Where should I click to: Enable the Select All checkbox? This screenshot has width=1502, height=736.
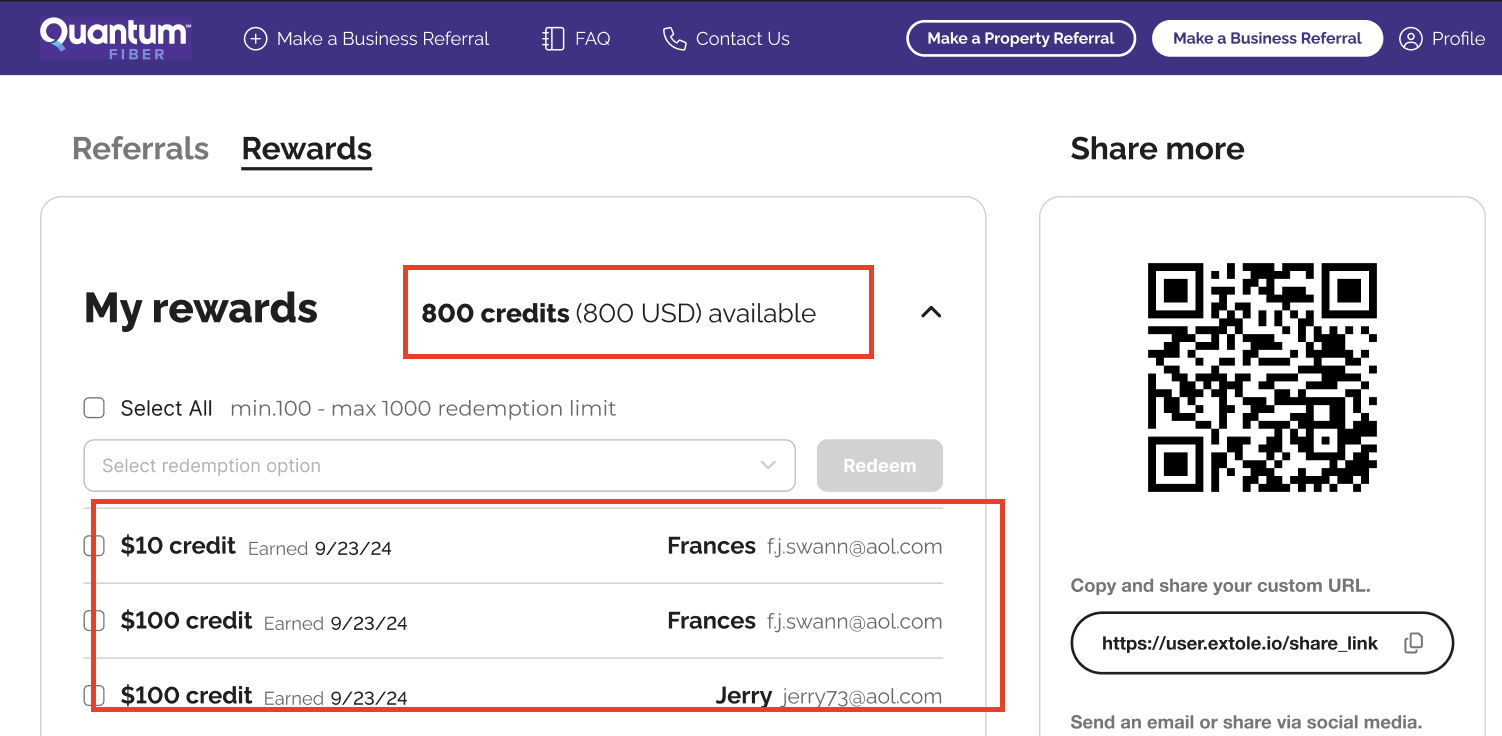[x=93, y=407]
